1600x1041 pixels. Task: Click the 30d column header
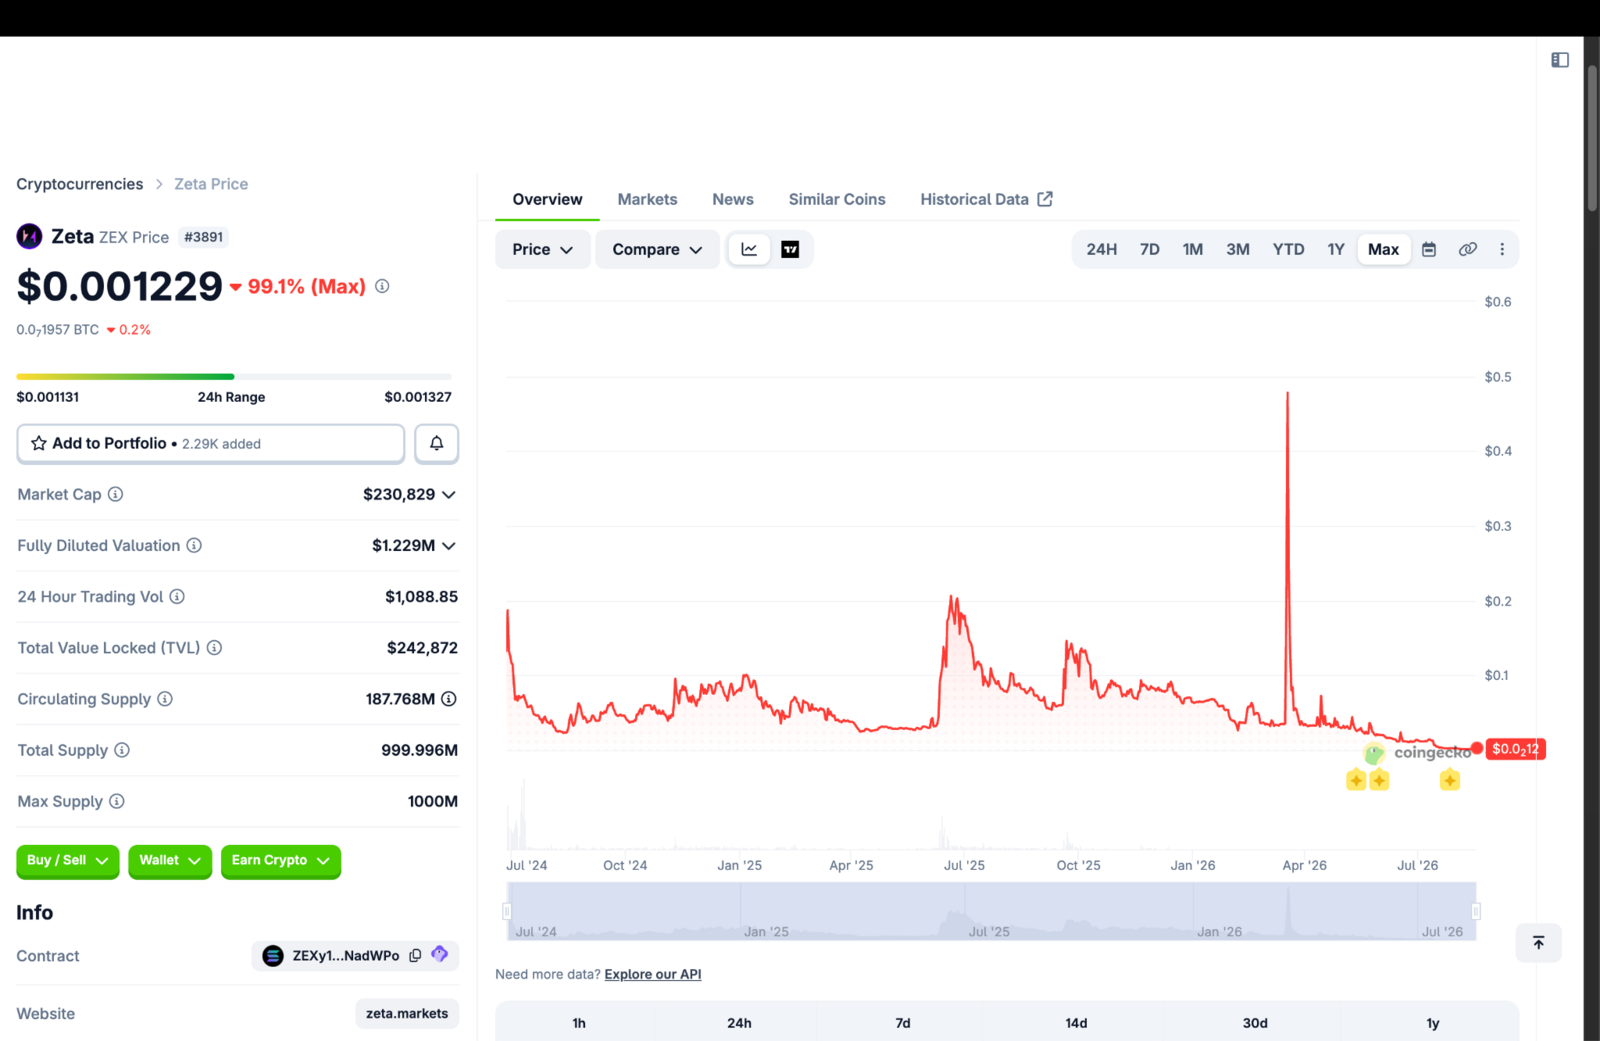1255,1023
